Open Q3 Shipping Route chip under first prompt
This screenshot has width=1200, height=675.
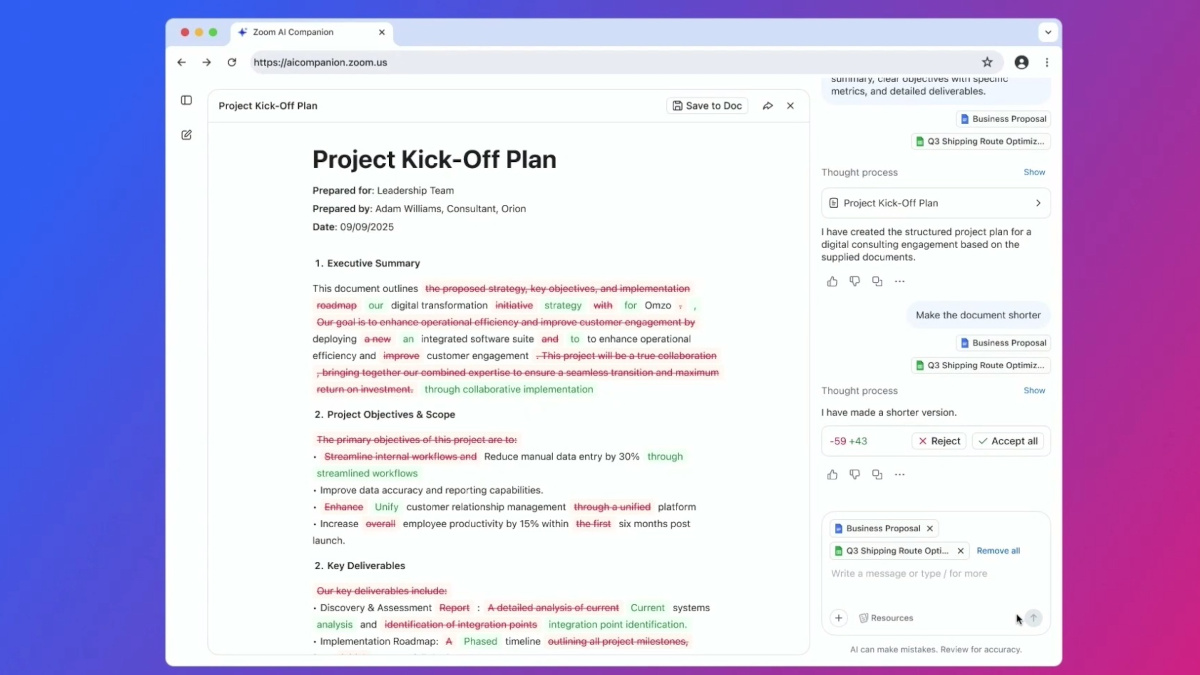(x=981, y=142)
